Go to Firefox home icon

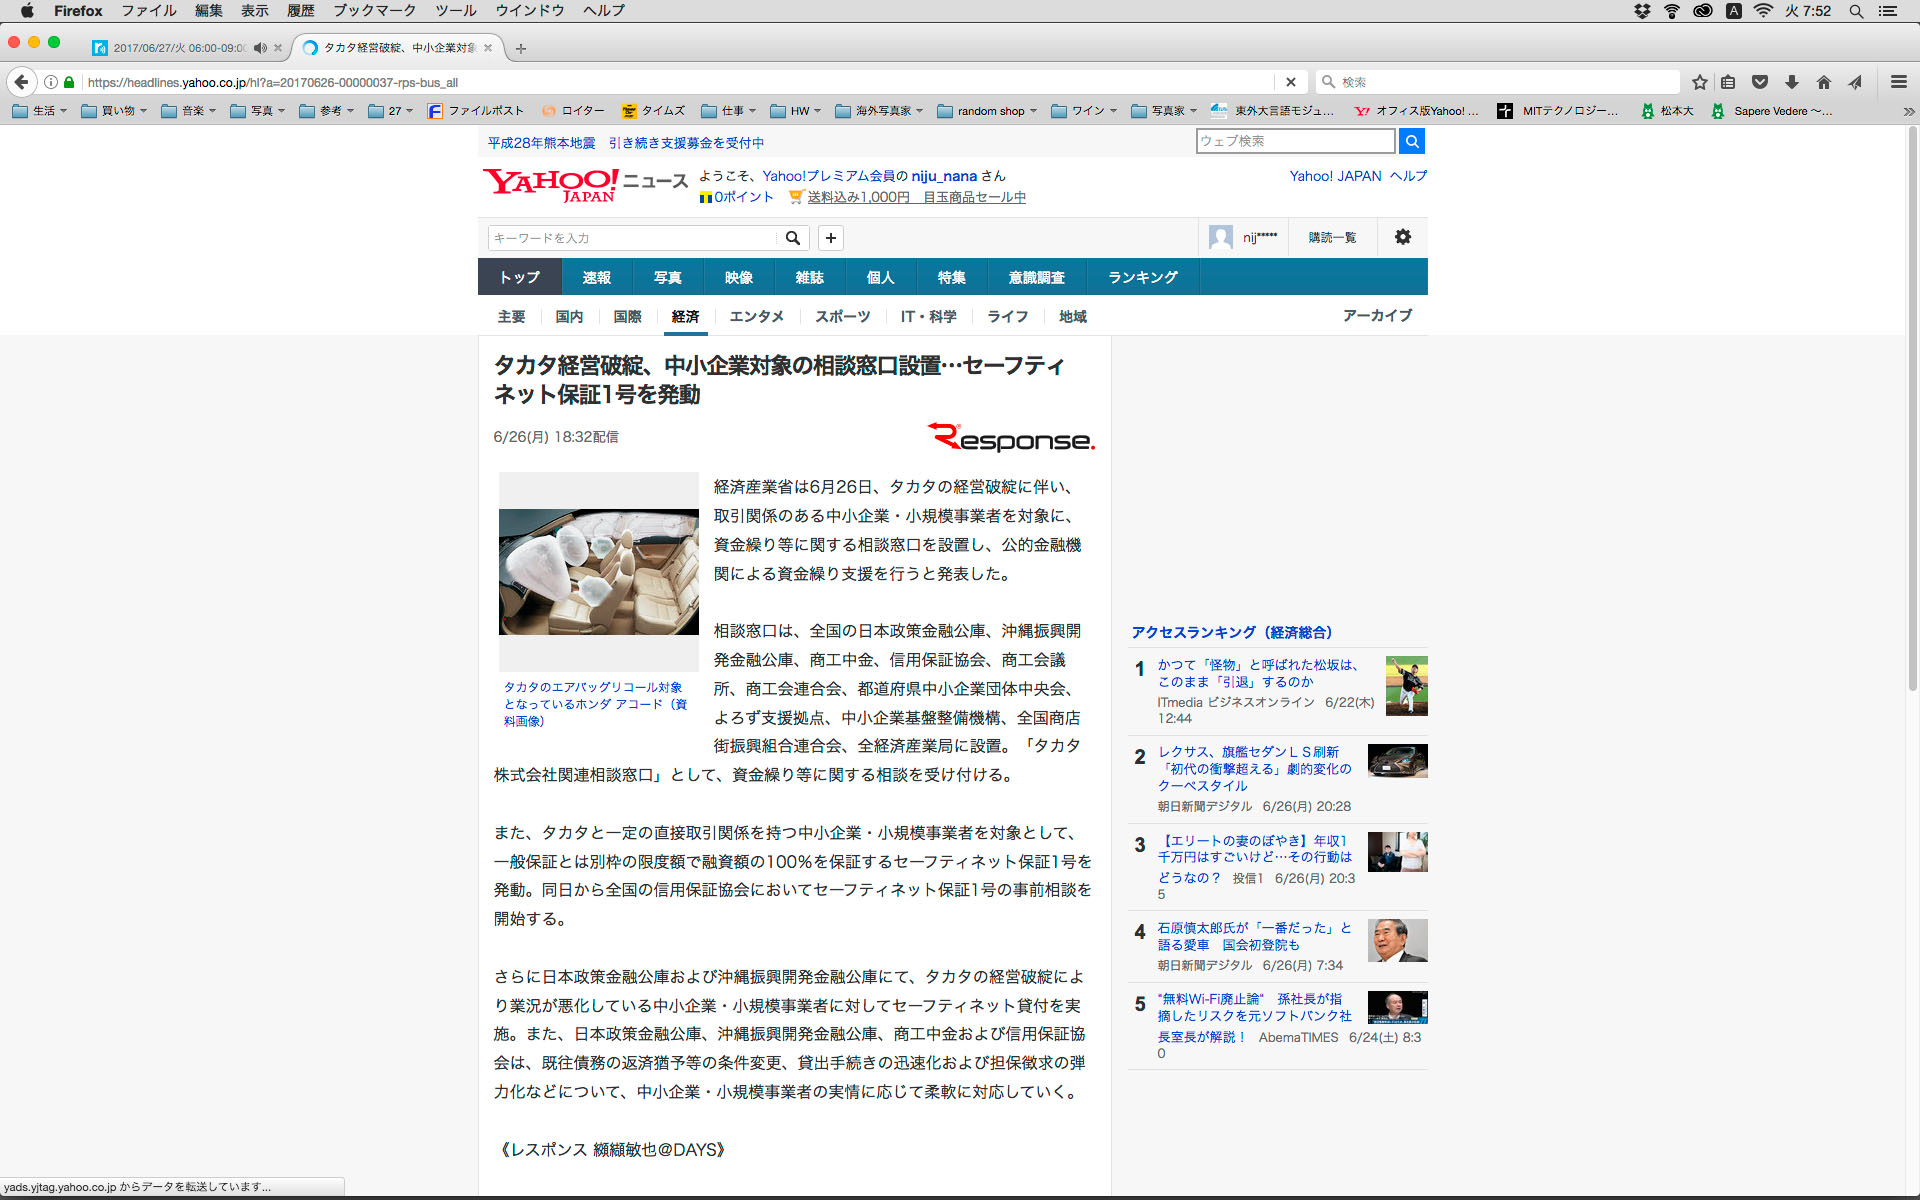(1824, 82)
